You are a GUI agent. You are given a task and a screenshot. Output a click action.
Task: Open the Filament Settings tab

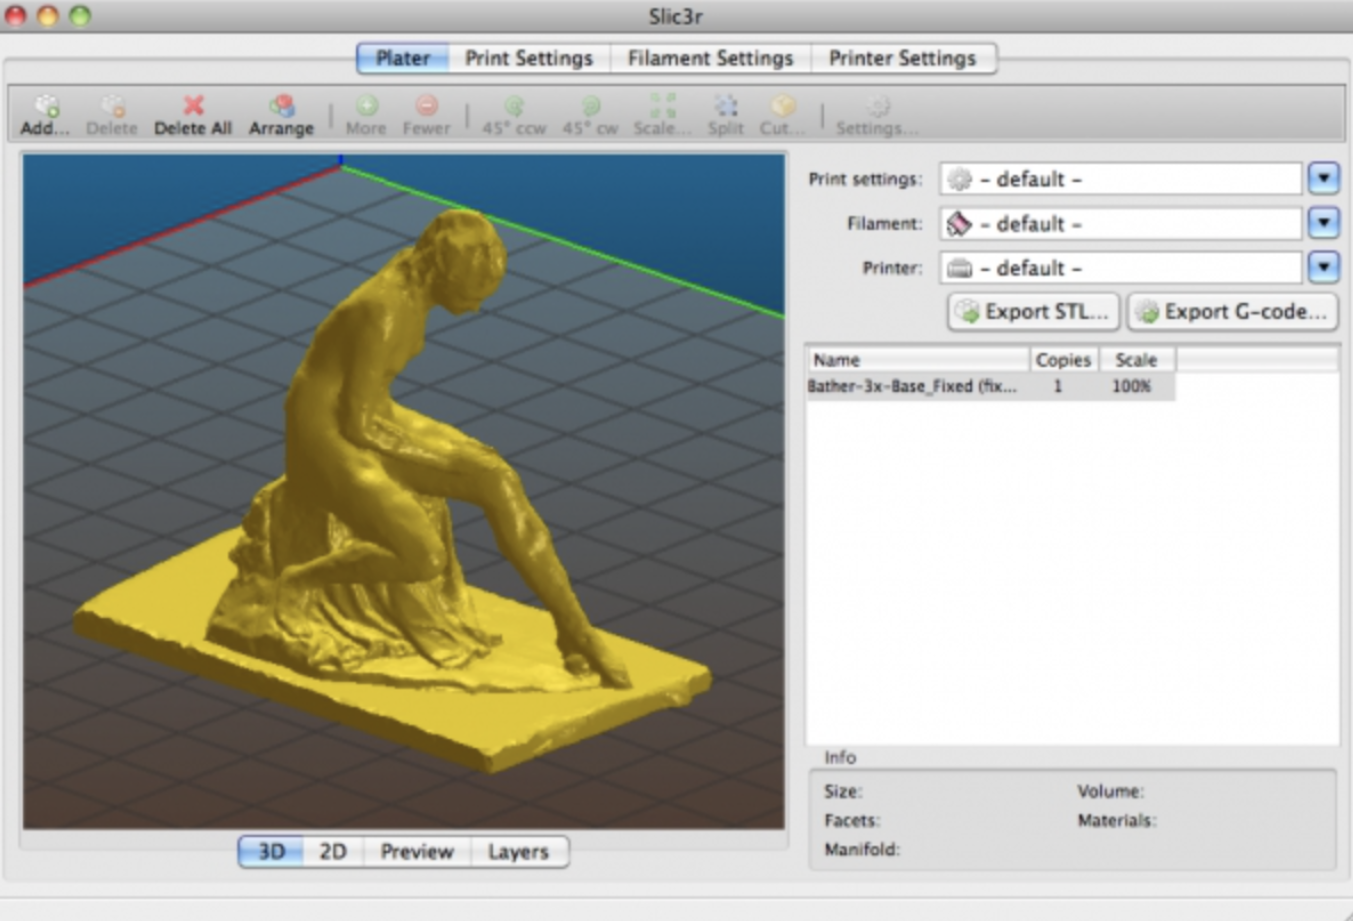(x=710, y=58)
